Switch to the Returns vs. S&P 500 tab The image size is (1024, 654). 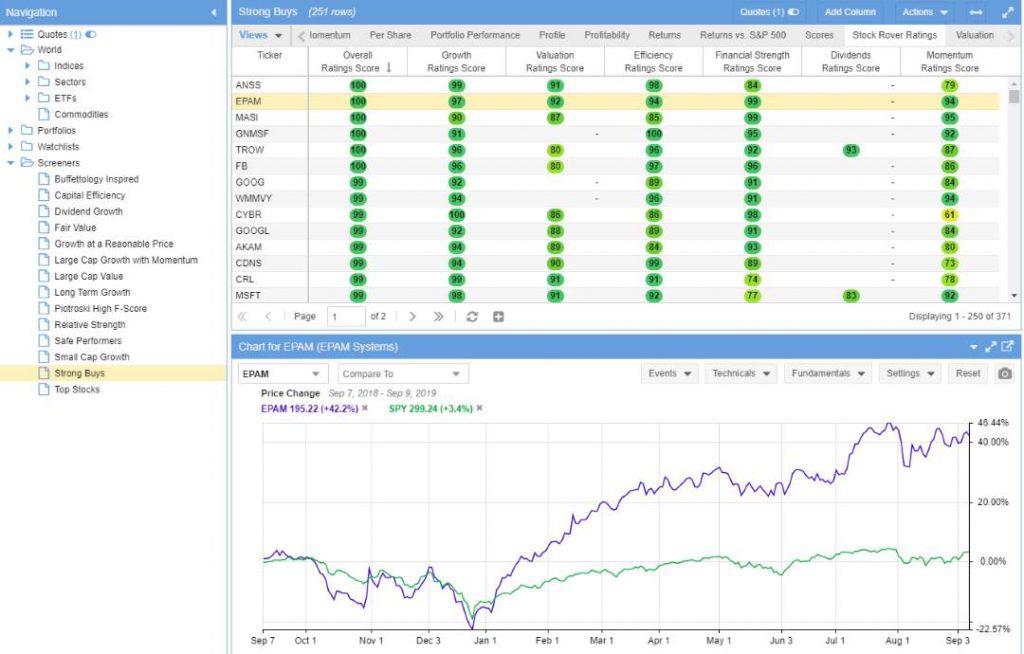[x=744, y=33]
